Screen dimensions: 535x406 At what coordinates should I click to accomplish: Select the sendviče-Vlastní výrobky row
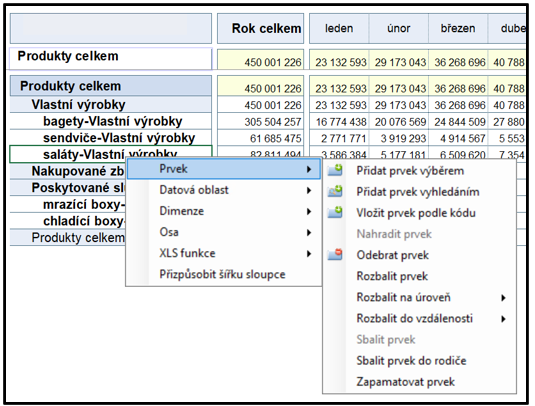point(111,137)
